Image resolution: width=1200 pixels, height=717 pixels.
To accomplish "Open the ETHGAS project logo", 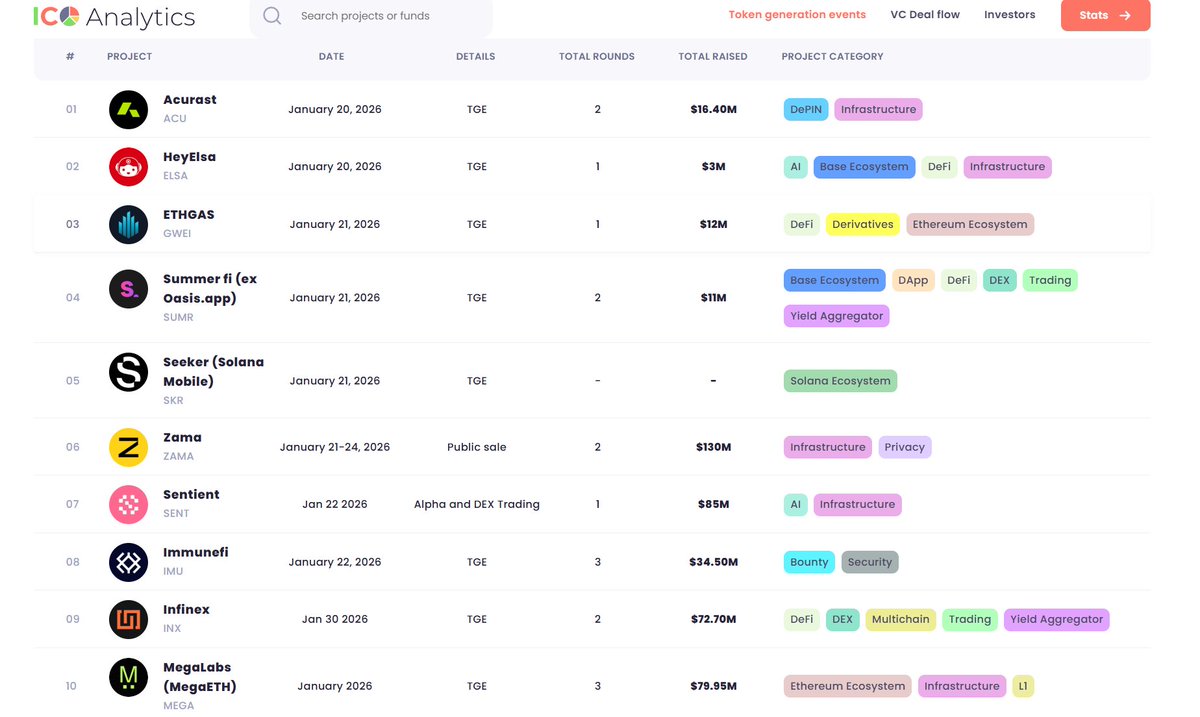I will (x=128, y=224).
